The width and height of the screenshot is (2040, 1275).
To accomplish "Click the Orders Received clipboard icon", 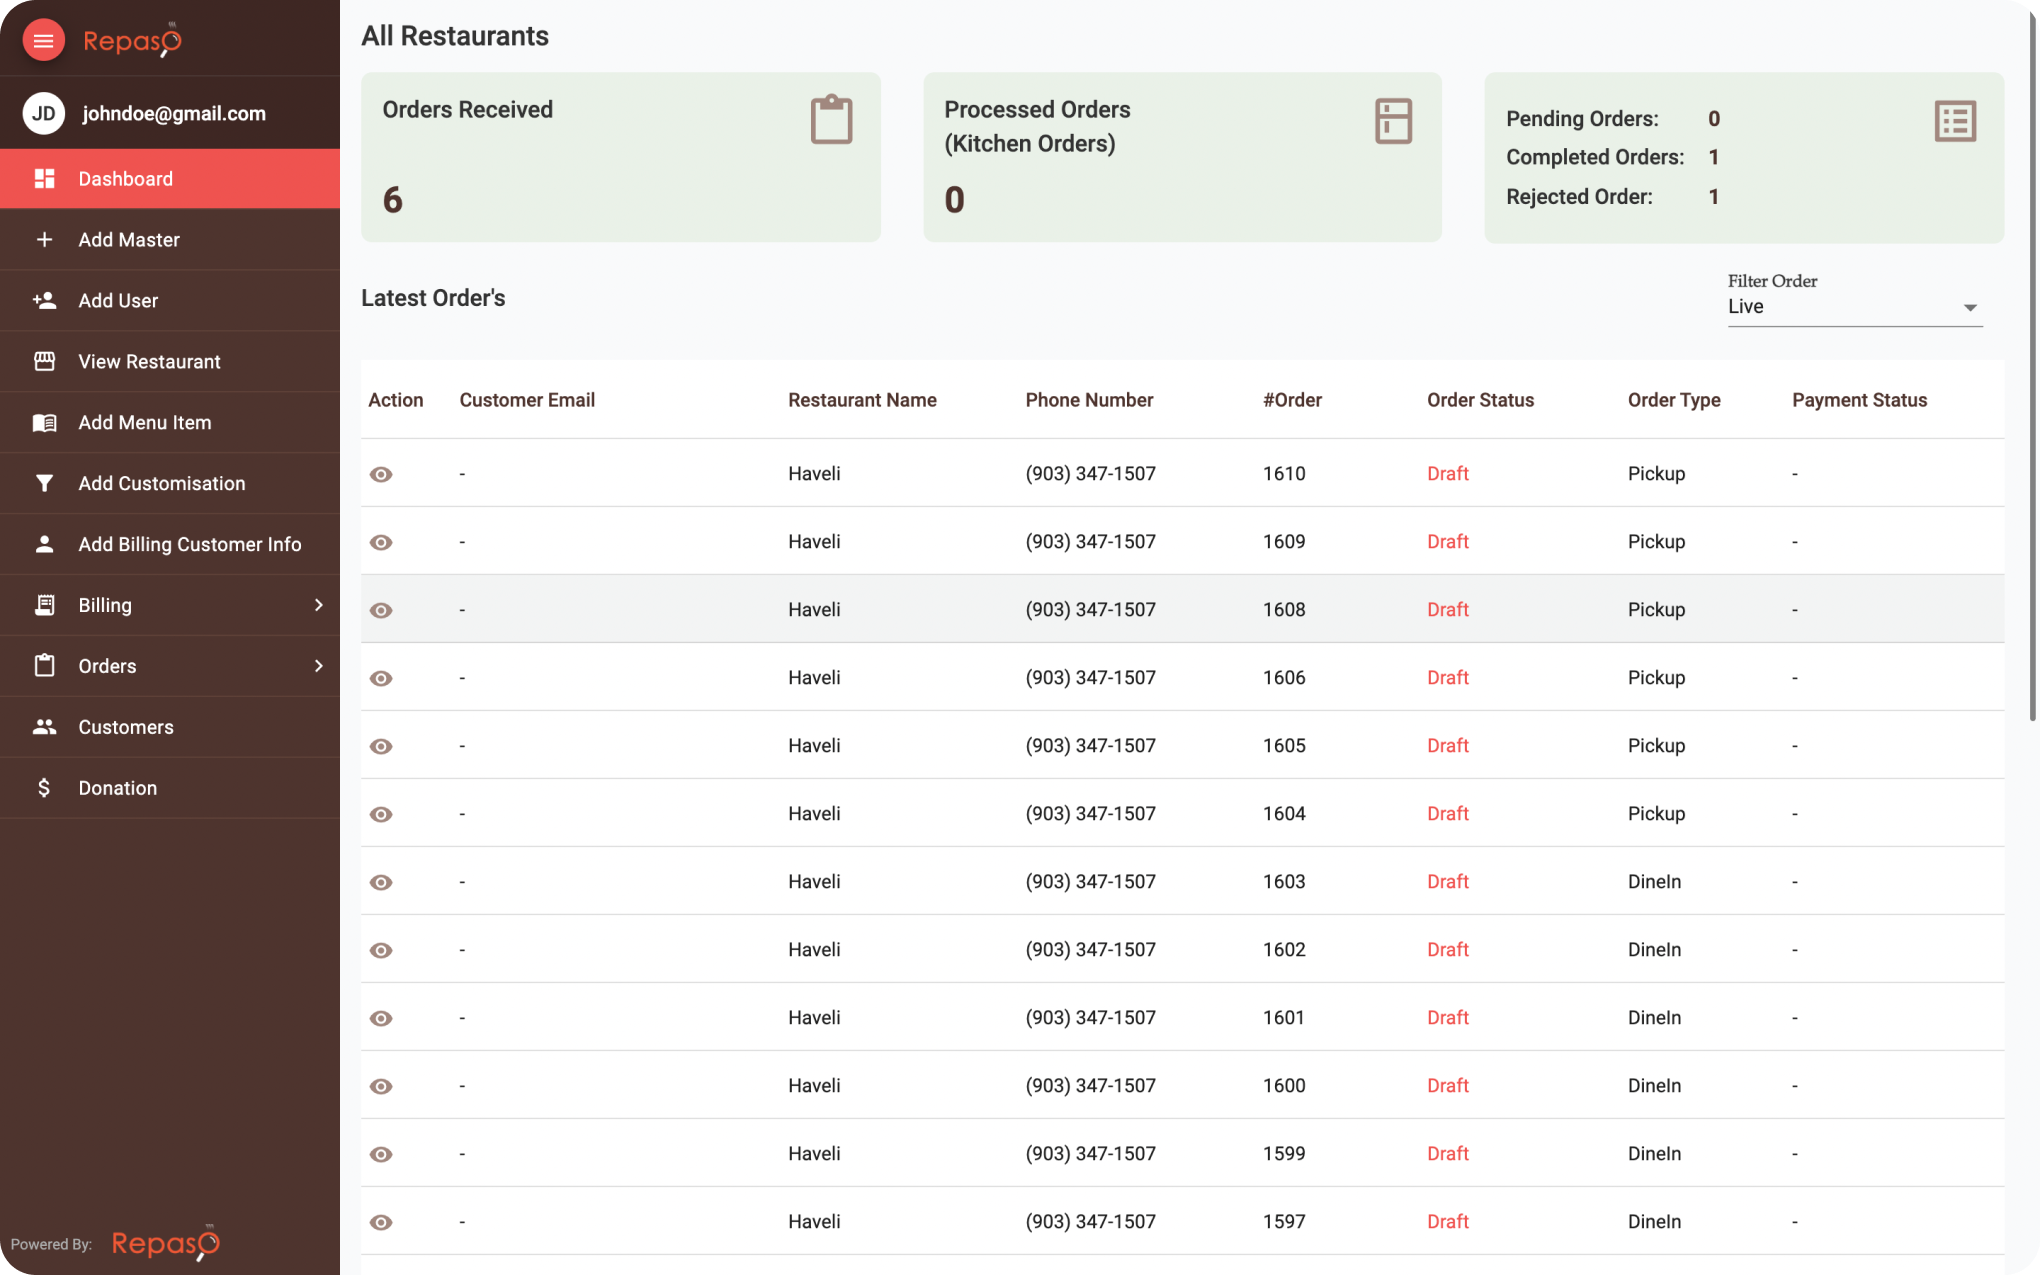I will pos(831,120).
